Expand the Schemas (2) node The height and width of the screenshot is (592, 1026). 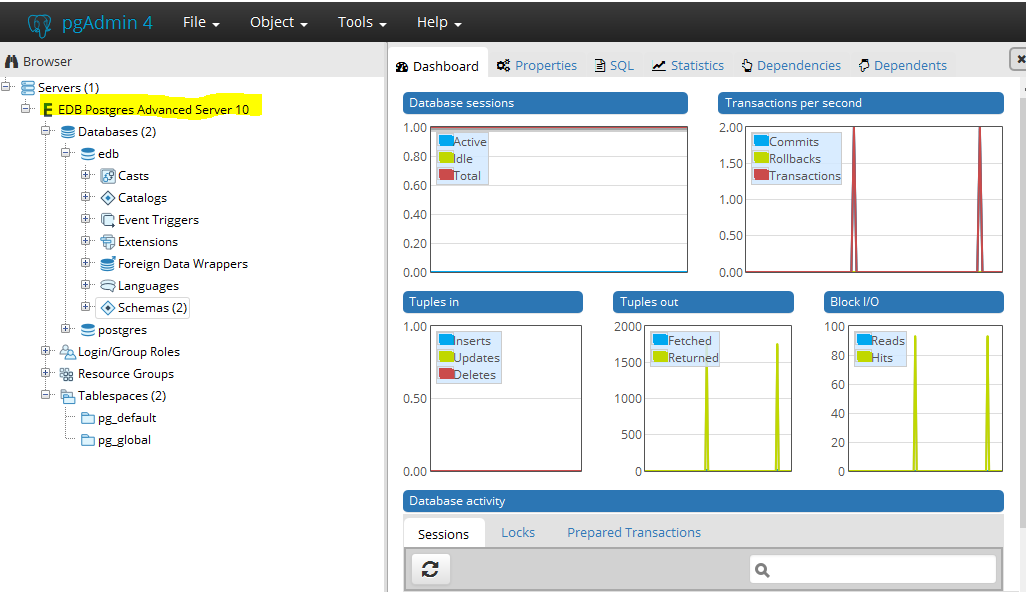pyautogui.click(x=85, y=306)
